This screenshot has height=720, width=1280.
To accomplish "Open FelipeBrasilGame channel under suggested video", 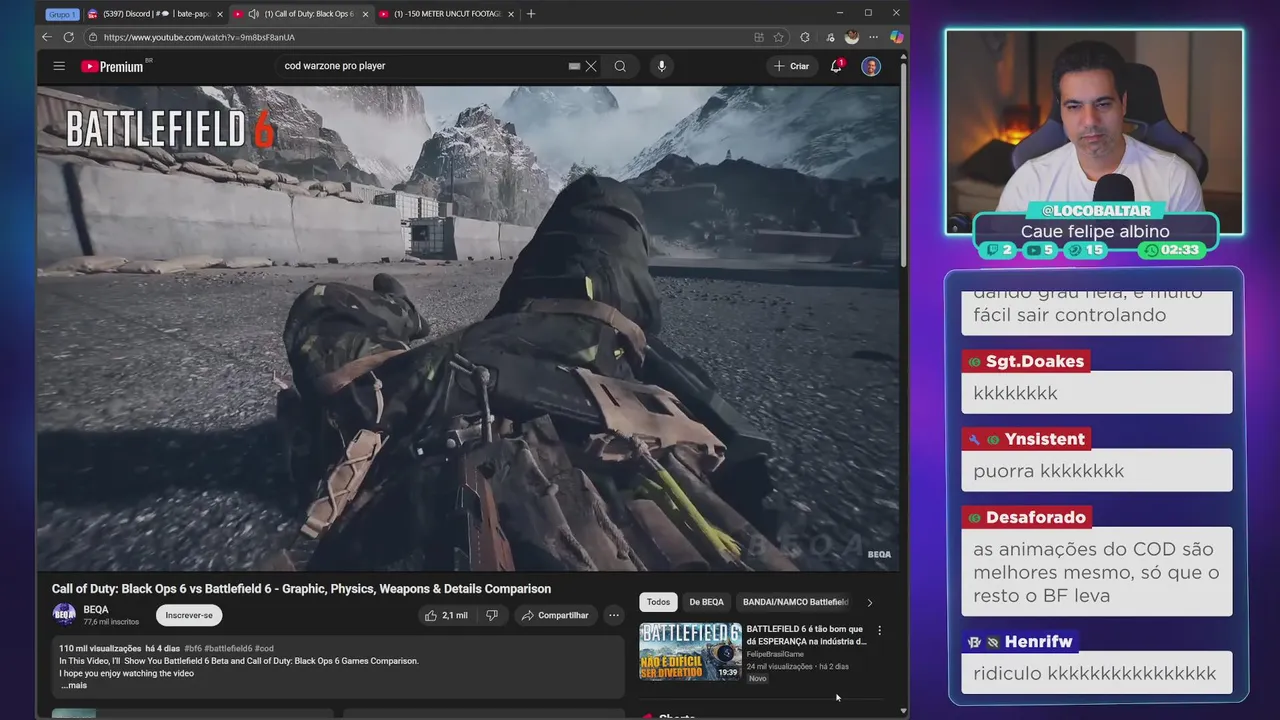I will click(775, 654).
